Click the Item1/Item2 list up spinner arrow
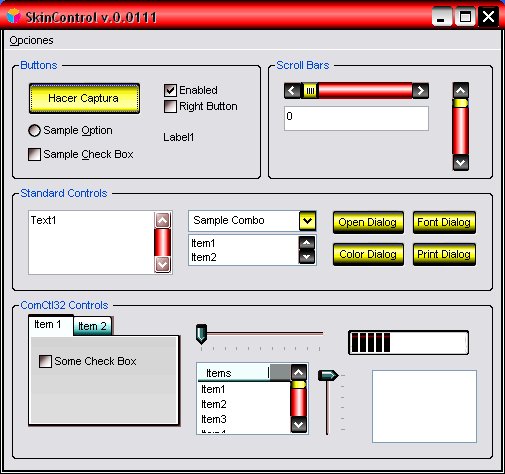 coord(307,243)
